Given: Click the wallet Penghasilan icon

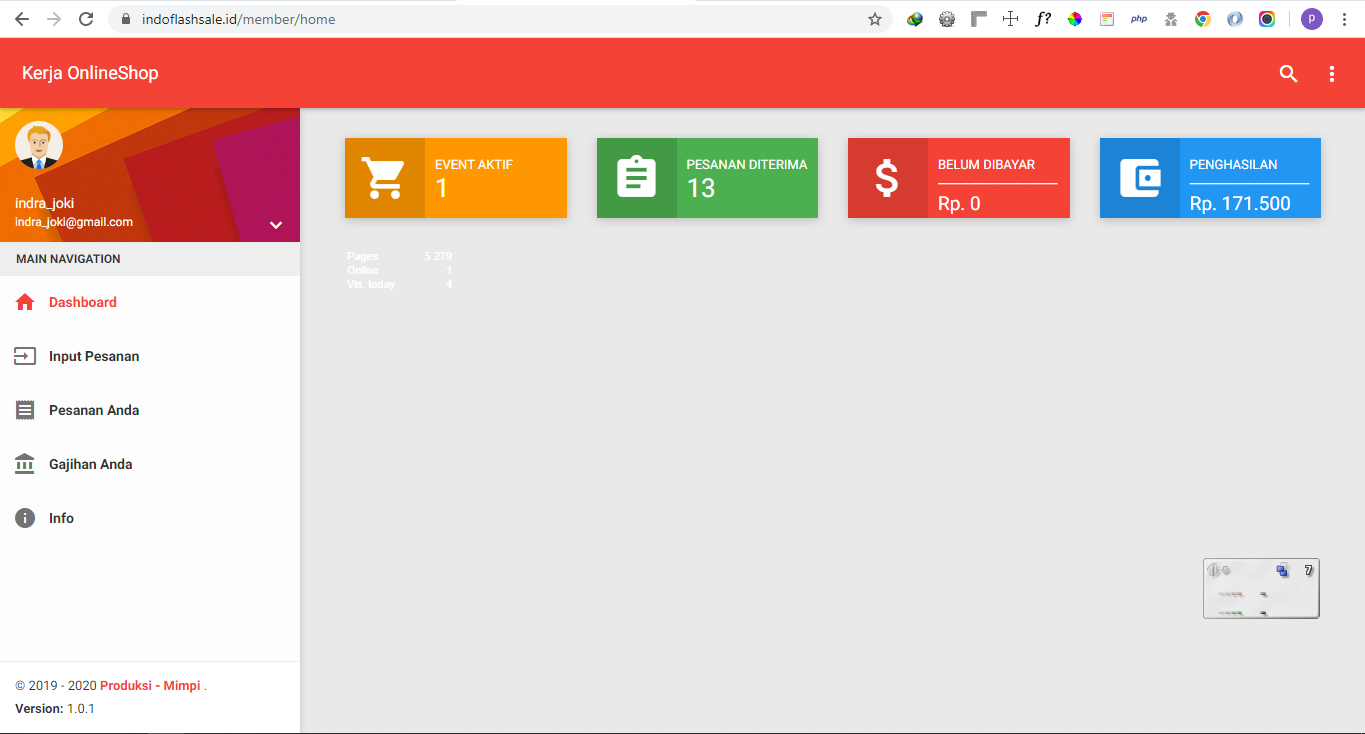Looking at the screenshot, I should [1139, 178].
